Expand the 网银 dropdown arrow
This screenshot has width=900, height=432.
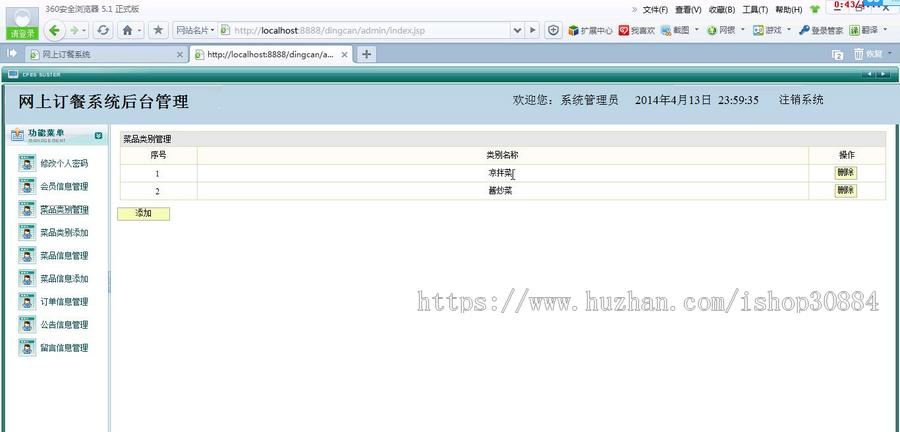743,29
